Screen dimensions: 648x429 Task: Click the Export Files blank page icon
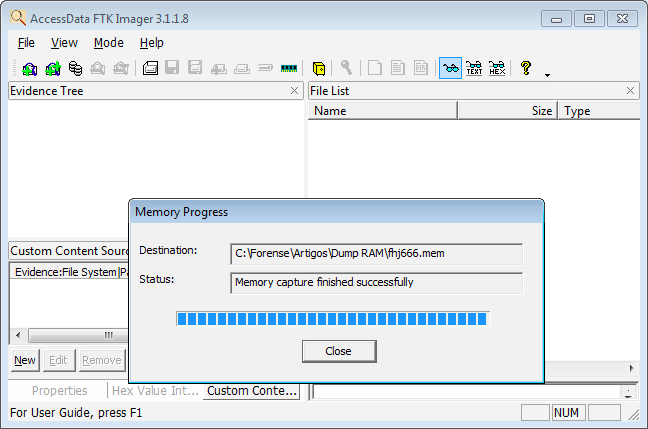point(374,68)
